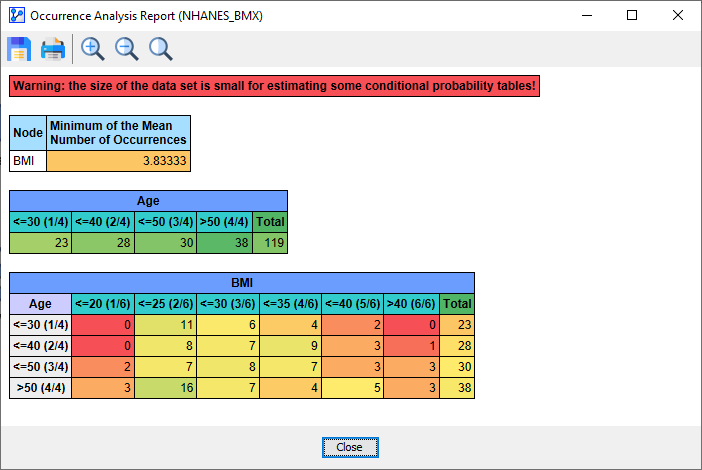702x470 pixels.
Task: Select BMI table row total 38
Action: point(457,388)
